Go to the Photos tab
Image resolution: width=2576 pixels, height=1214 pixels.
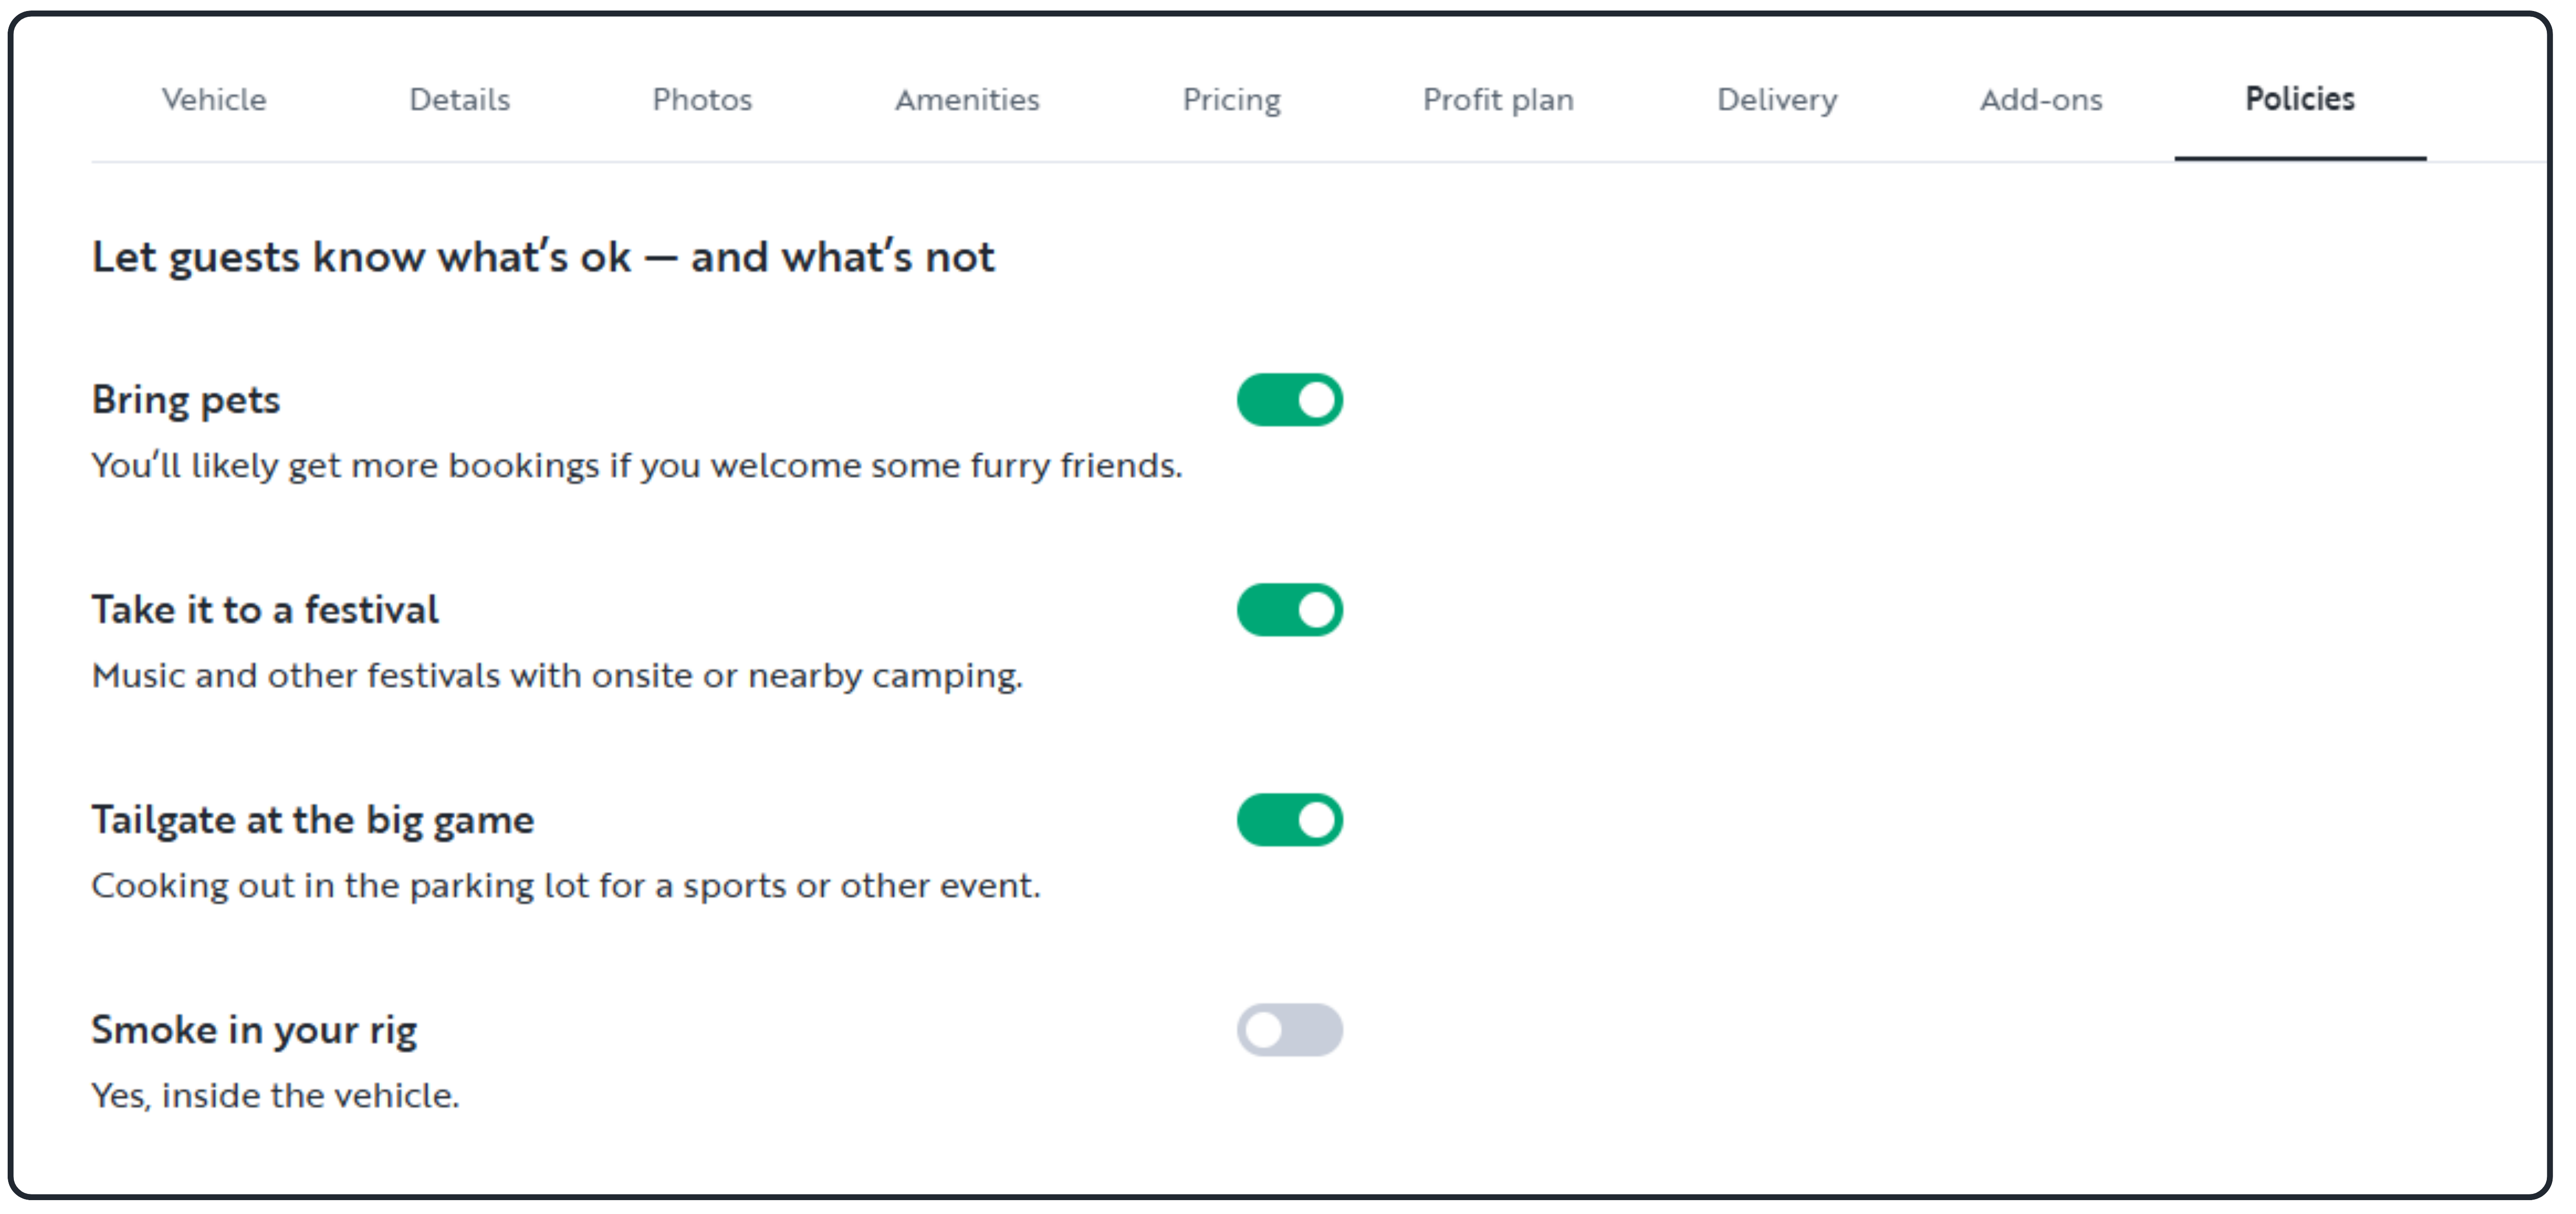[x=702, y=100]
